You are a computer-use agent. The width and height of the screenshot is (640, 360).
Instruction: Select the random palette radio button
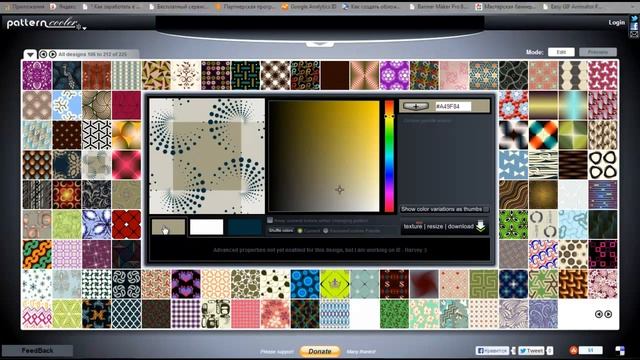326,231
